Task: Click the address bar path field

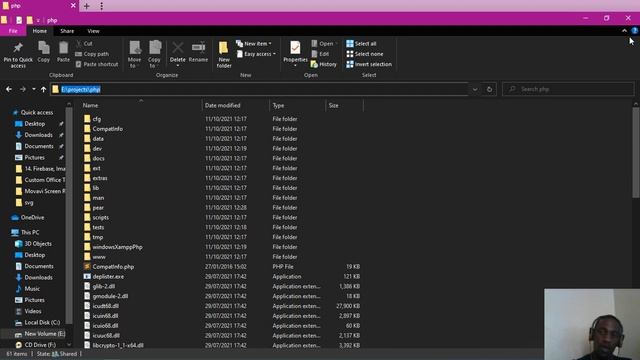Action: pos(260,89)
